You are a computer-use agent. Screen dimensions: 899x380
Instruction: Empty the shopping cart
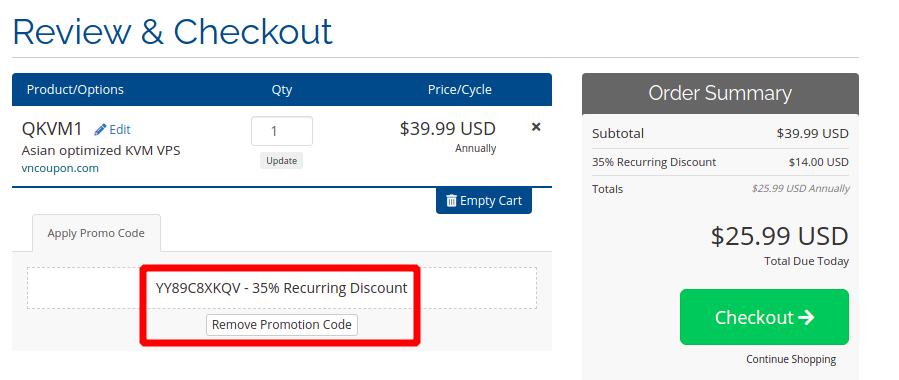[x=484, y=201]
